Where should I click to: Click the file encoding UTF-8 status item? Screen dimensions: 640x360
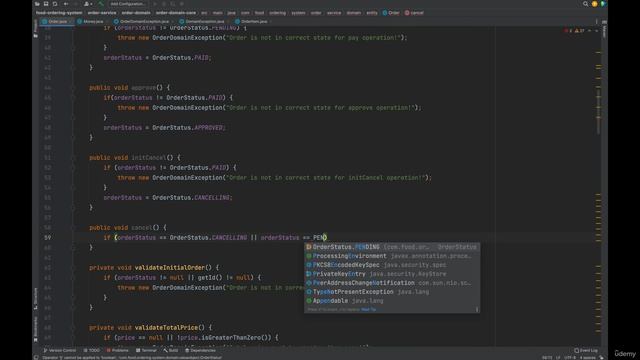coord(569,358)
